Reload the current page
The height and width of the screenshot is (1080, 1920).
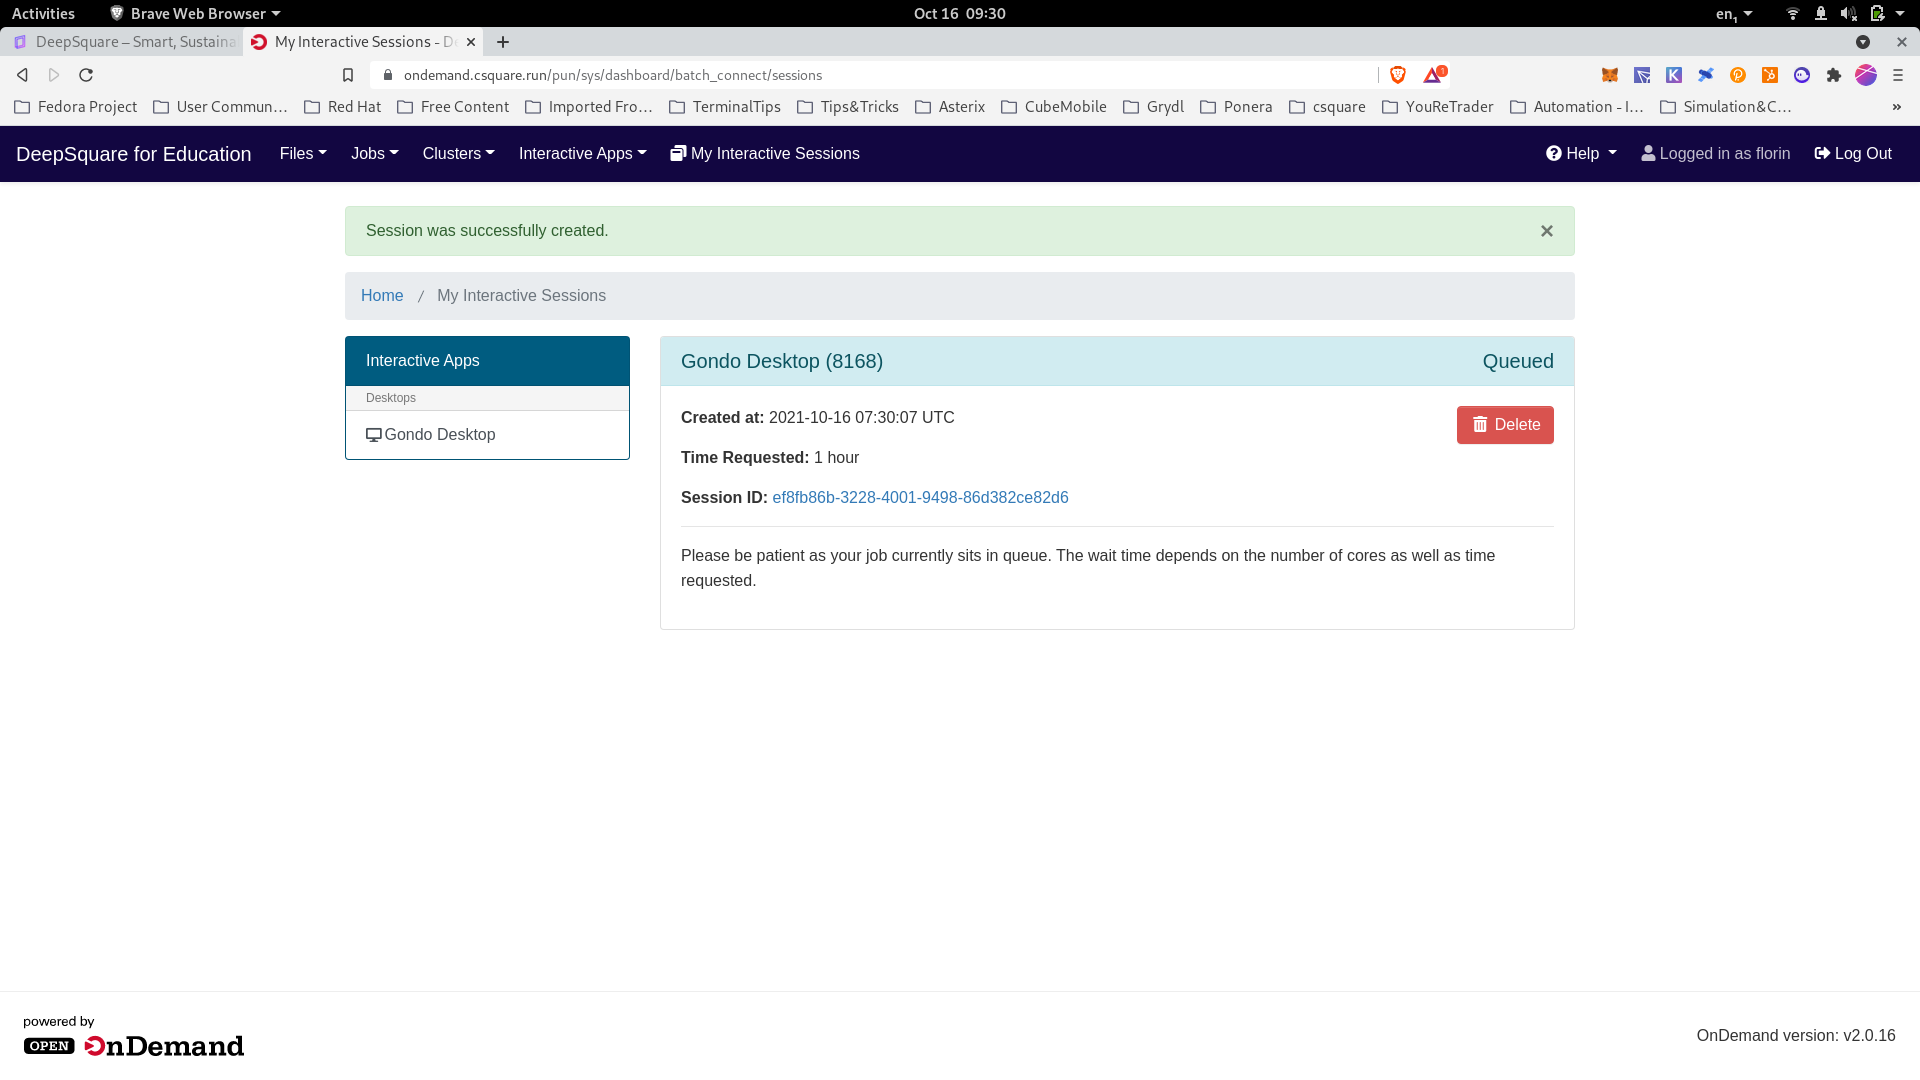coord(86,75)
